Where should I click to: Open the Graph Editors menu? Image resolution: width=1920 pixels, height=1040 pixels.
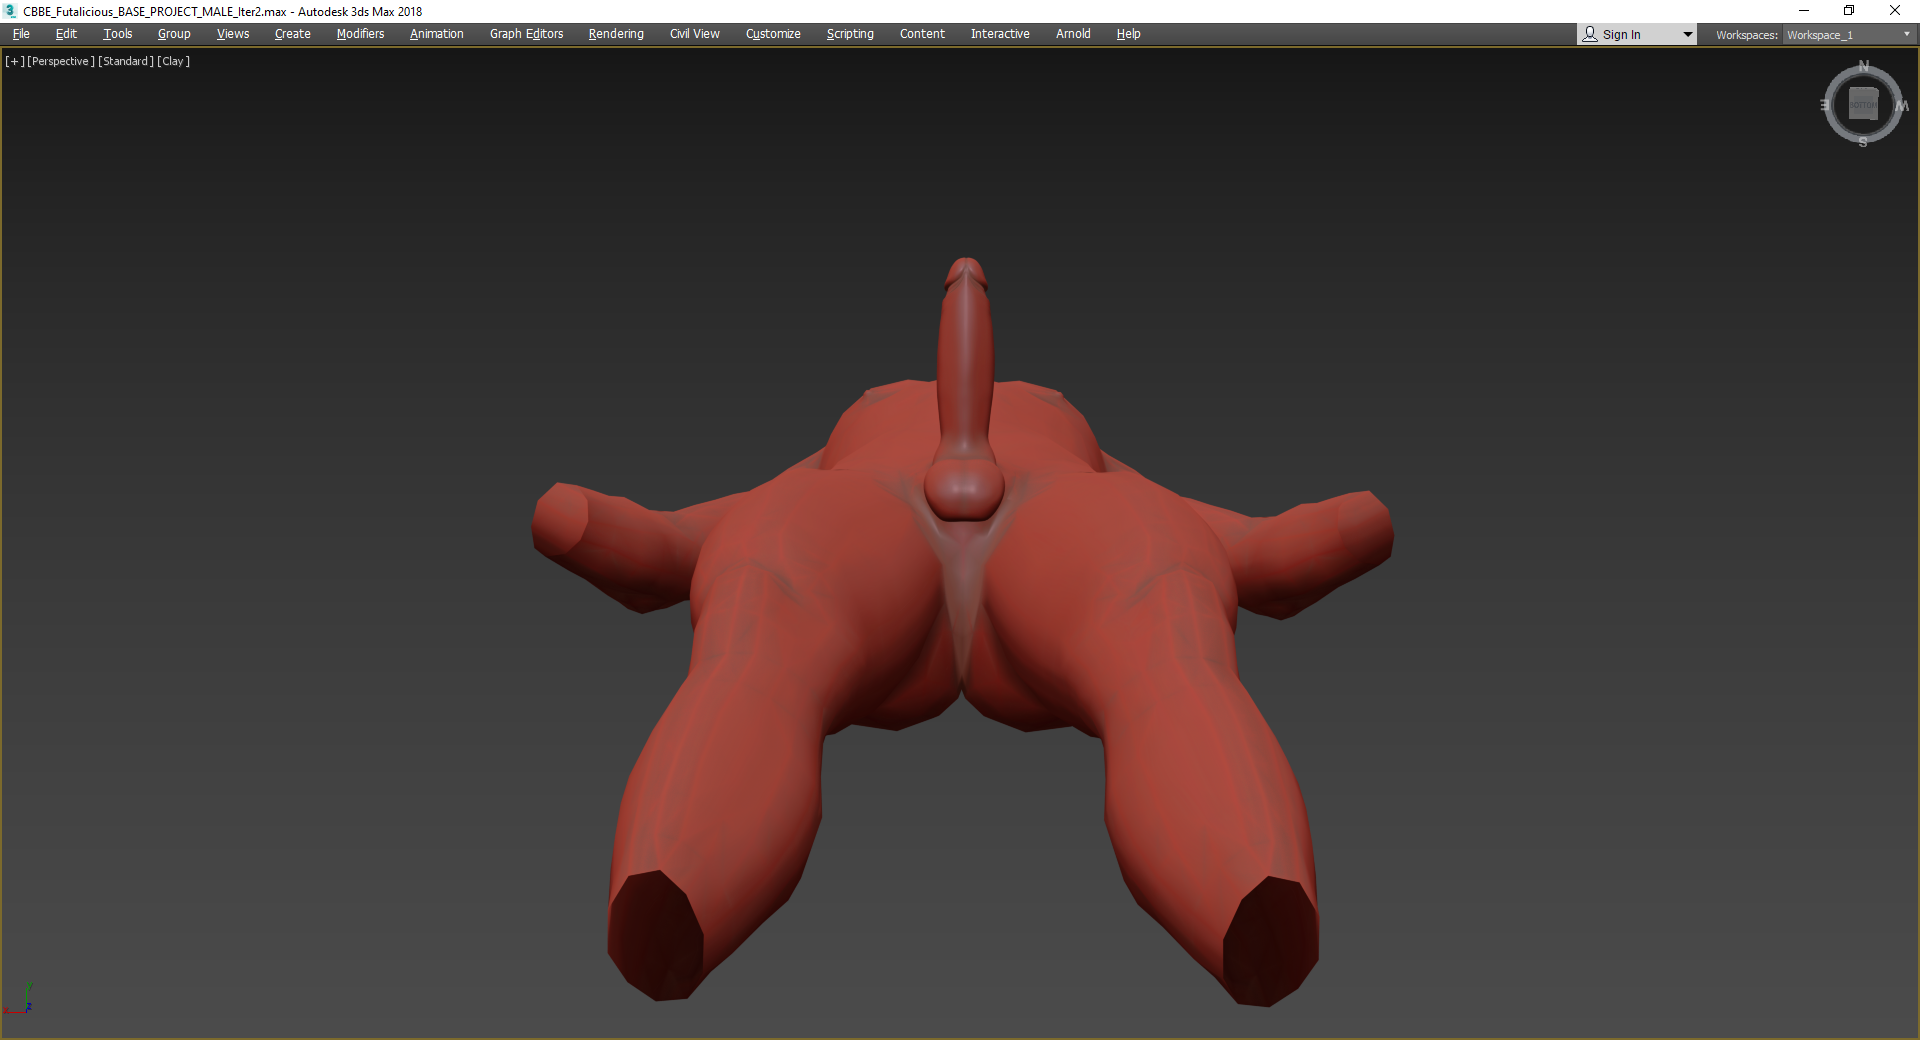526,34
